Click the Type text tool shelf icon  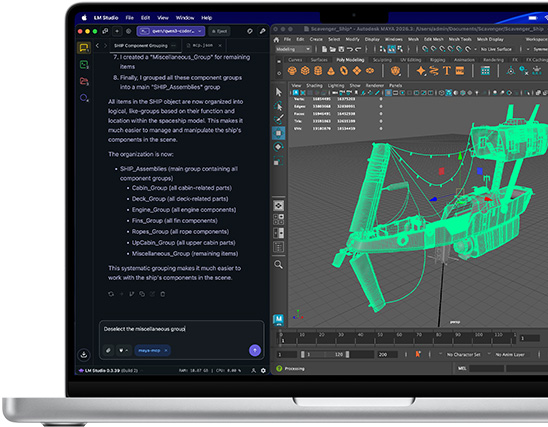pos(447,71)
